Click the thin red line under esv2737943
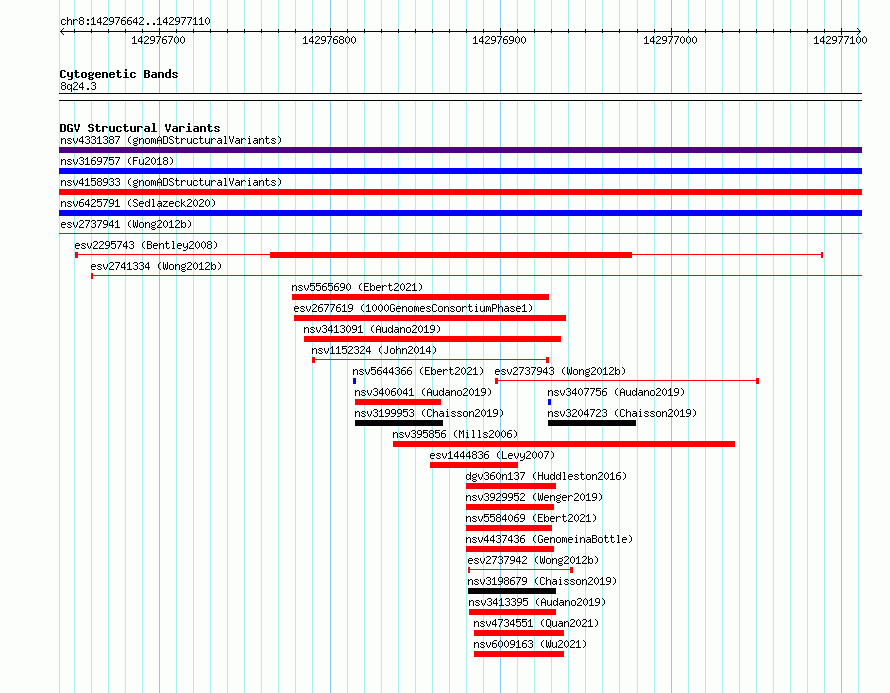 coord(627,381)
